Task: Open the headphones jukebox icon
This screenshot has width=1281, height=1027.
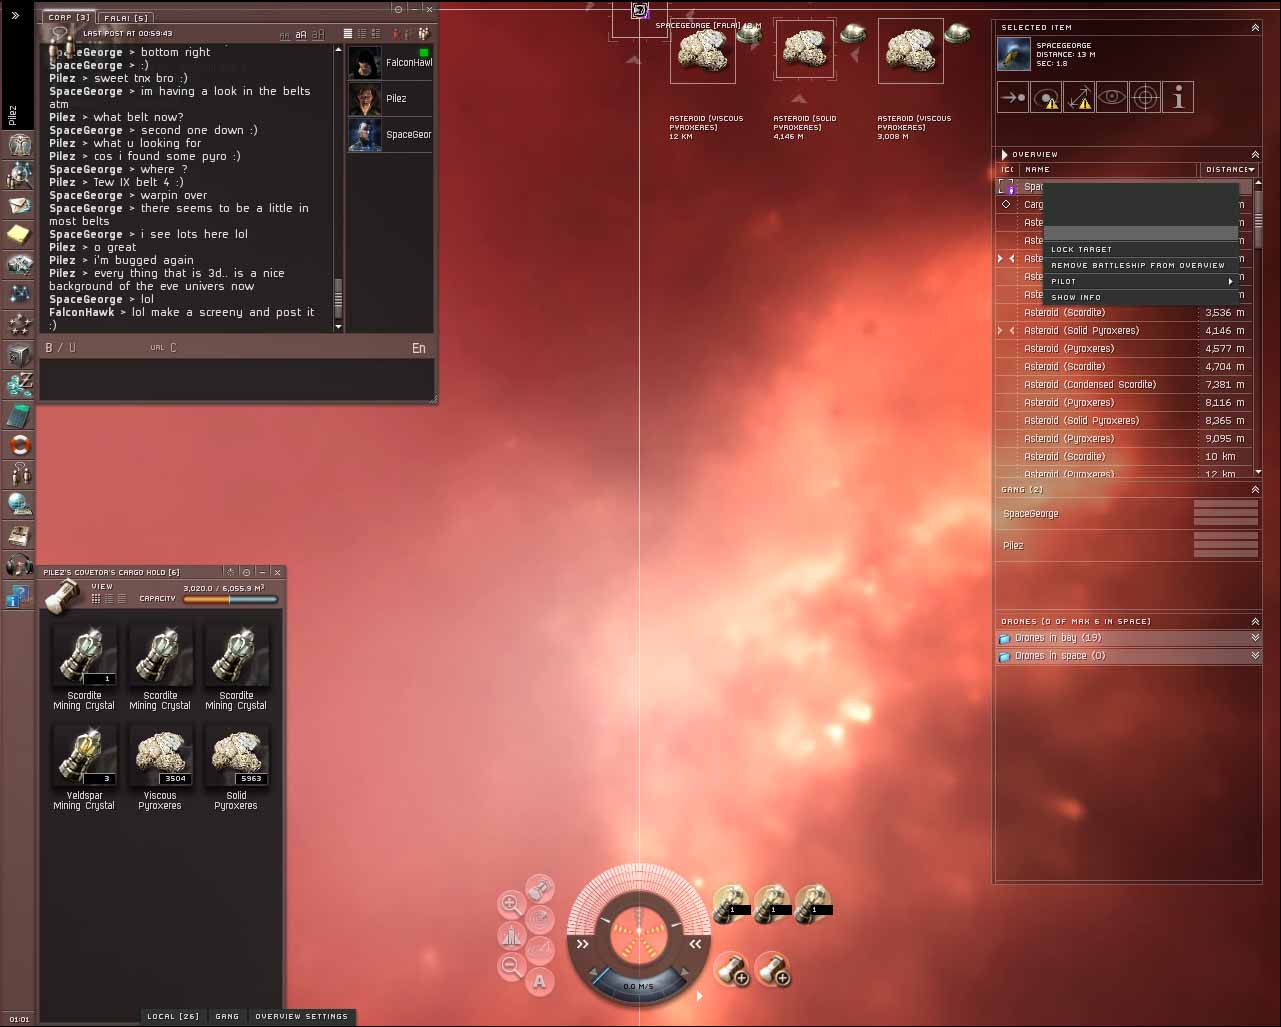Action: click(19, 566)
